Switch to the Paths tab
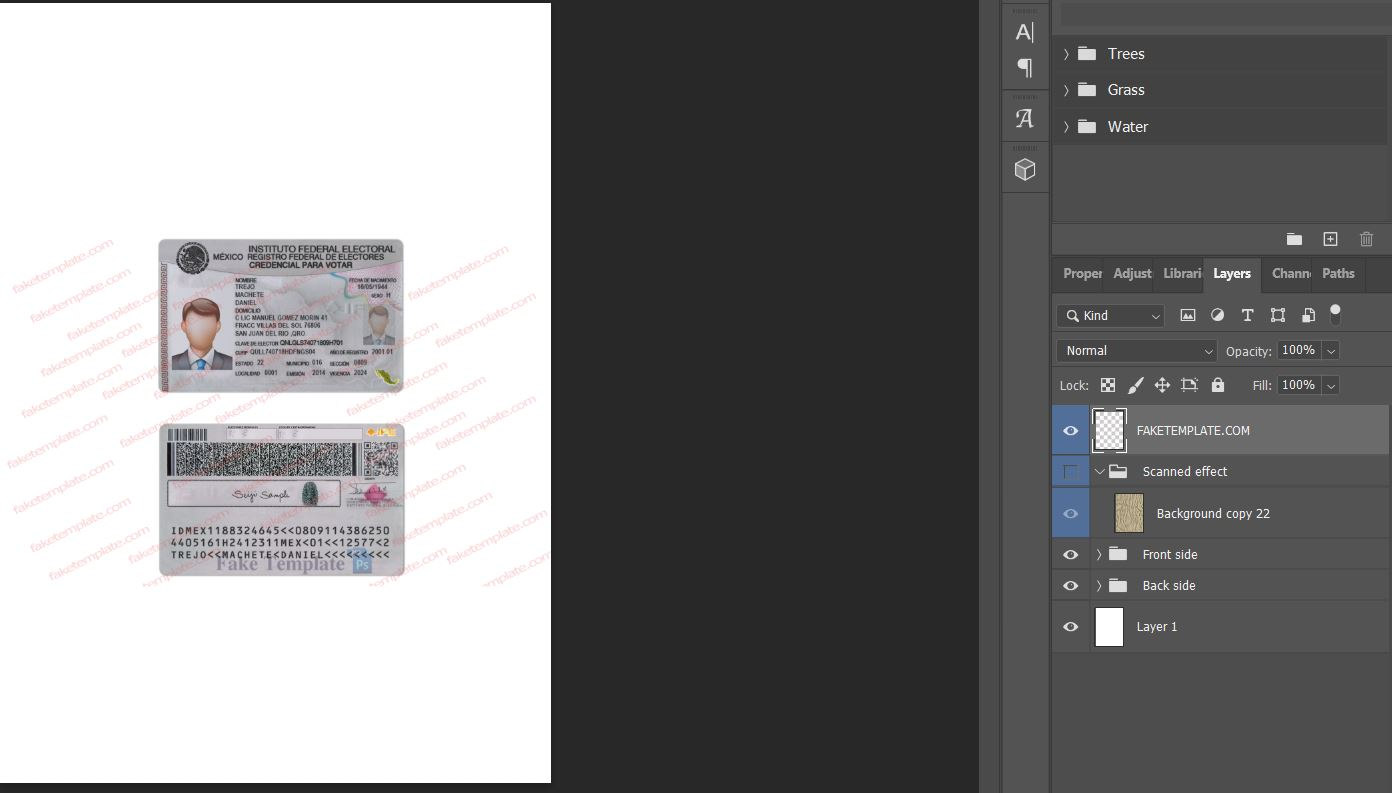This screenshot has height=793, width=1392. 1338,273
